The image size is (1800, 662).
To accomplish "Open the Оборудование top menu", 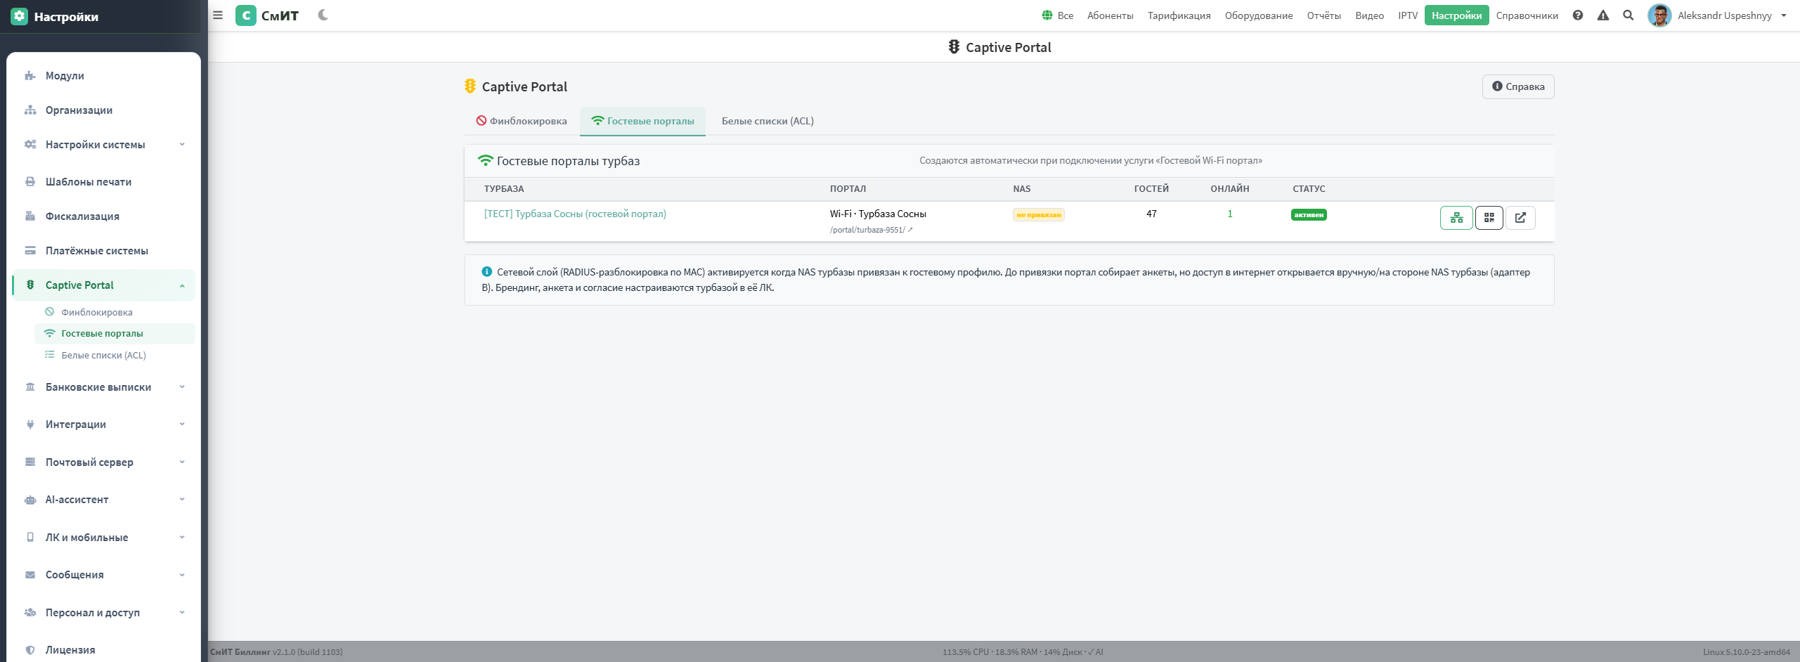I will tap(1259, 15).
